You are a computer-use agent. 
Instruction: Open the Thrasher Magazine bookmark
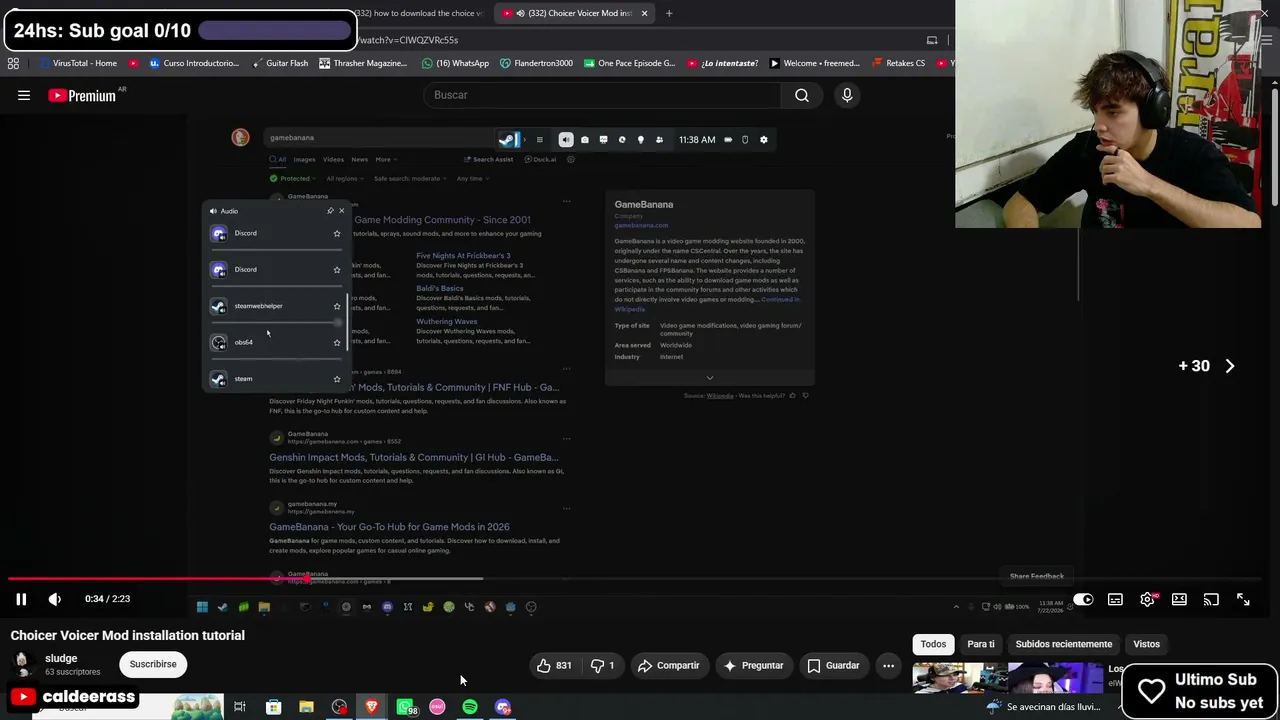pos(363,63)
